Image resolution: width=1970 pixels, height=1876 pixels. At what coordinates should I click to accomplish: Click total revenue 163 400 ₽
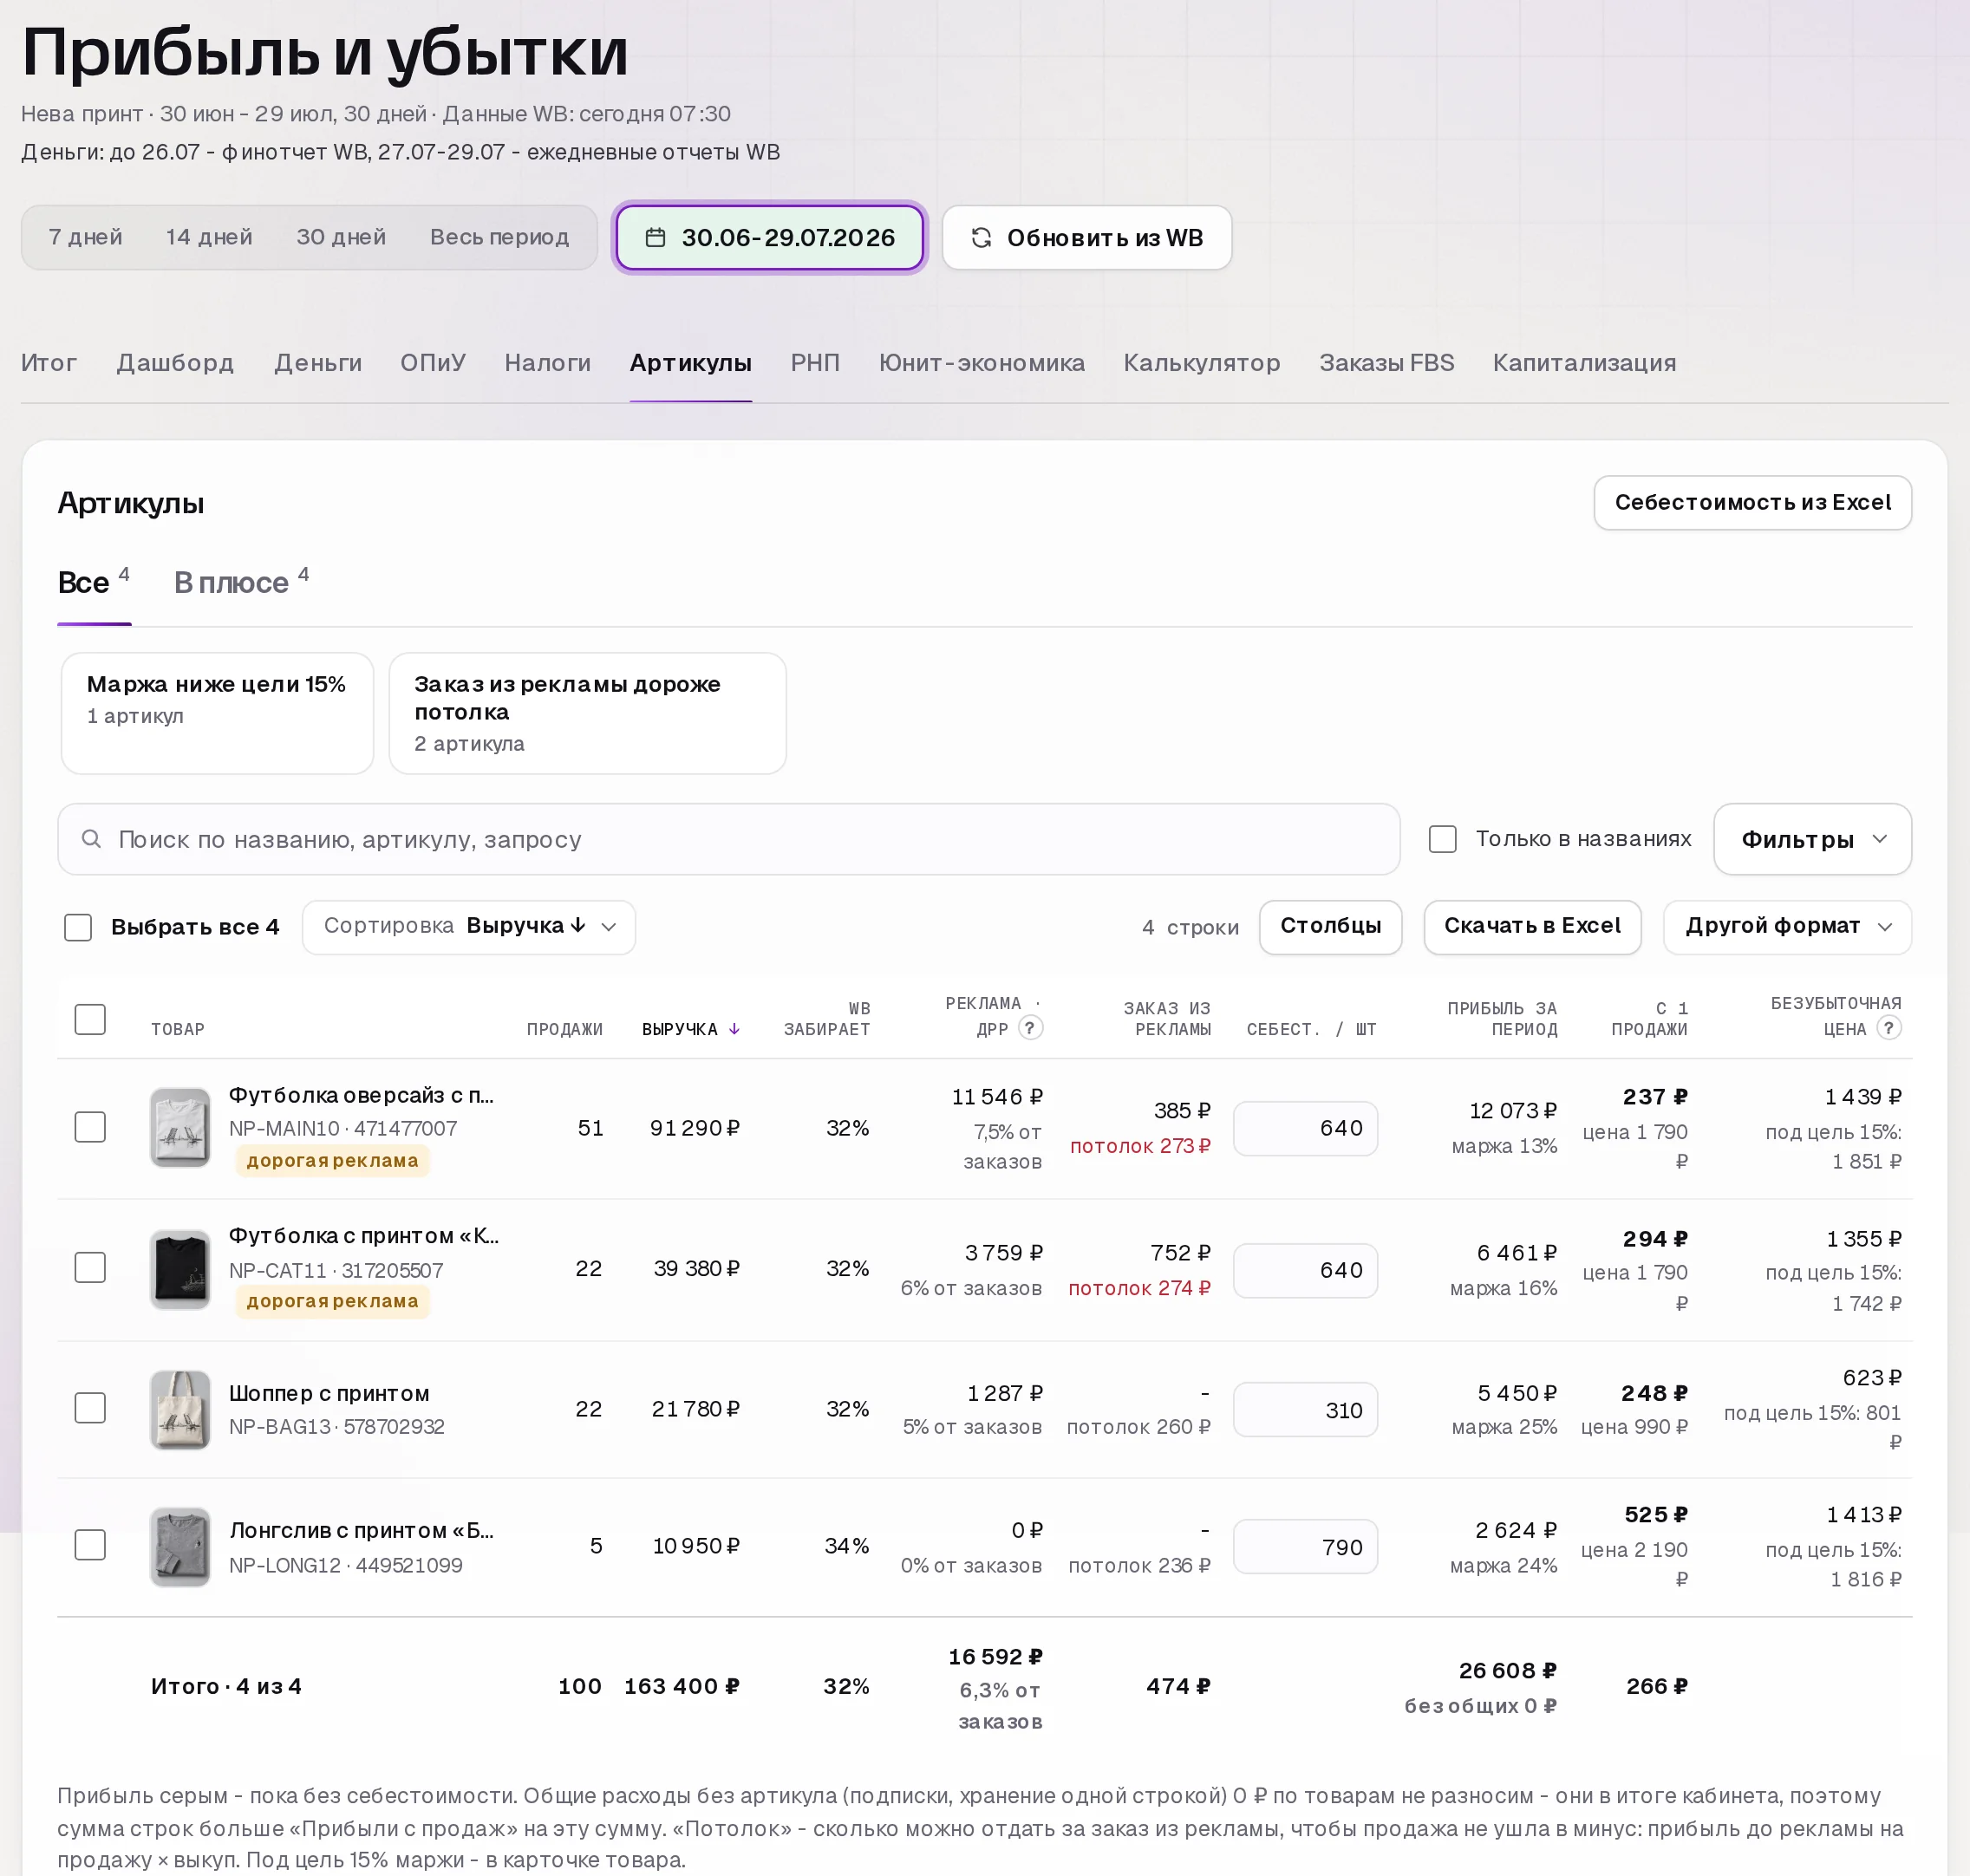click(x=682, y=1687)
